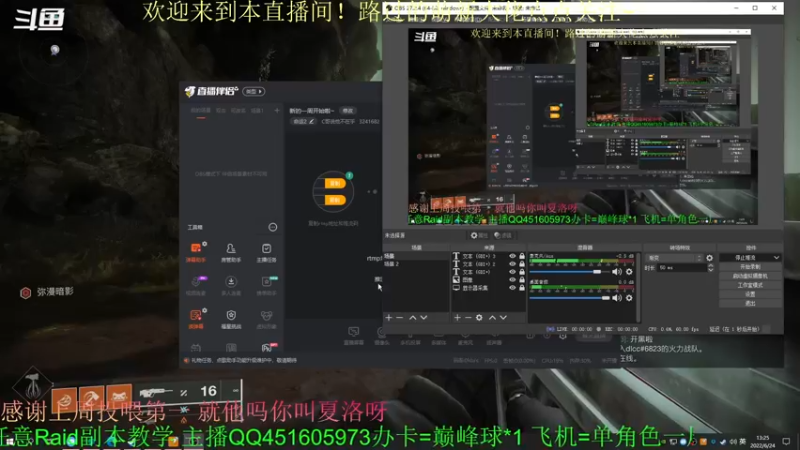Screen dimensions: 800x450
Task: Open 属性 for the selected source
Action: (479, 235)
